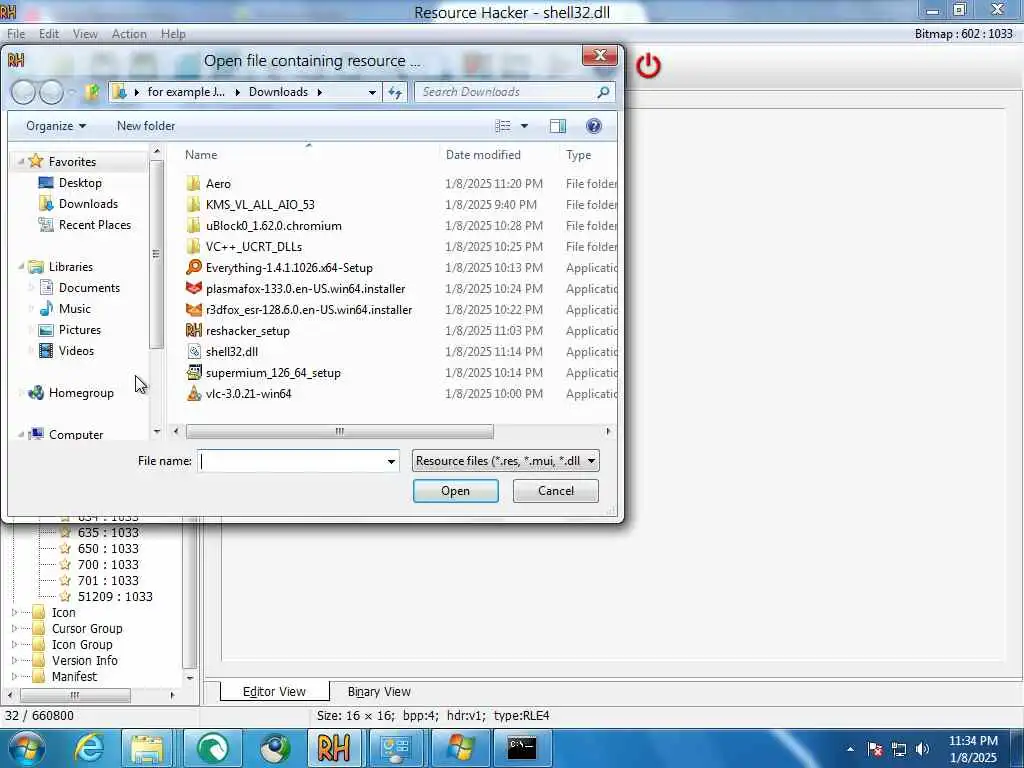Open Windows Explorer from taskbar
The image size is (1024, 768).
tap(147, 748)
